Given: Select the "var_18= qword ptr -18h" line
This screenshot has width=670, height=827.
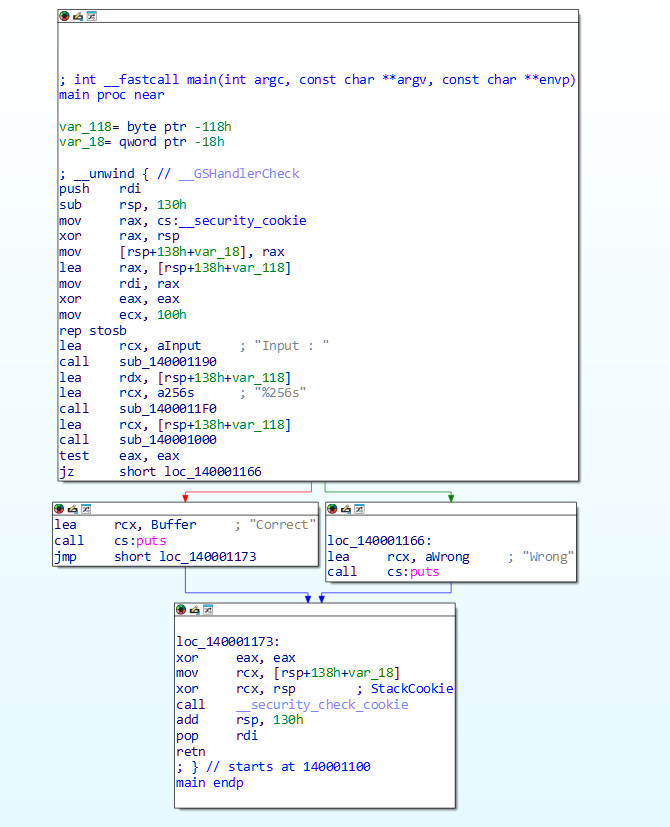Looking at the screenshot, I should pyautogui.click(x=142, y=142).
